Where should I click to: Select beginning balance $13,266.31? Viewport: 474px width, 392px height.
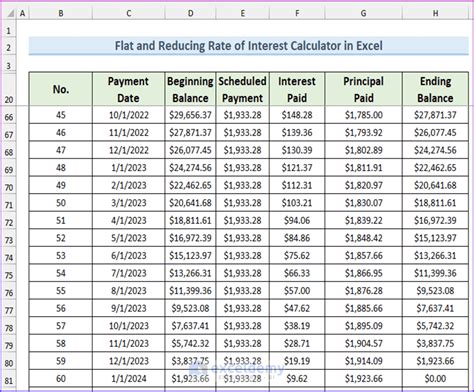(x=190, y=273)
